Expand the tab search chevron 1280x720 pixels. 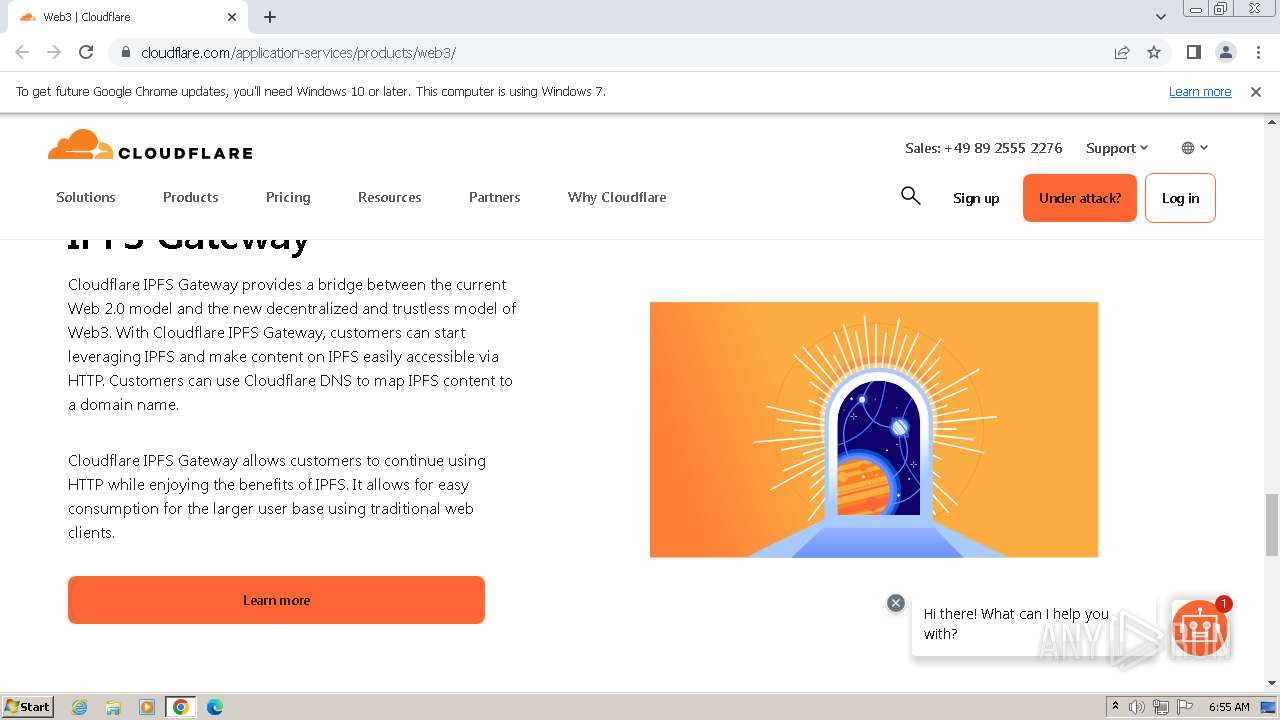click(x=1161, y=17)
